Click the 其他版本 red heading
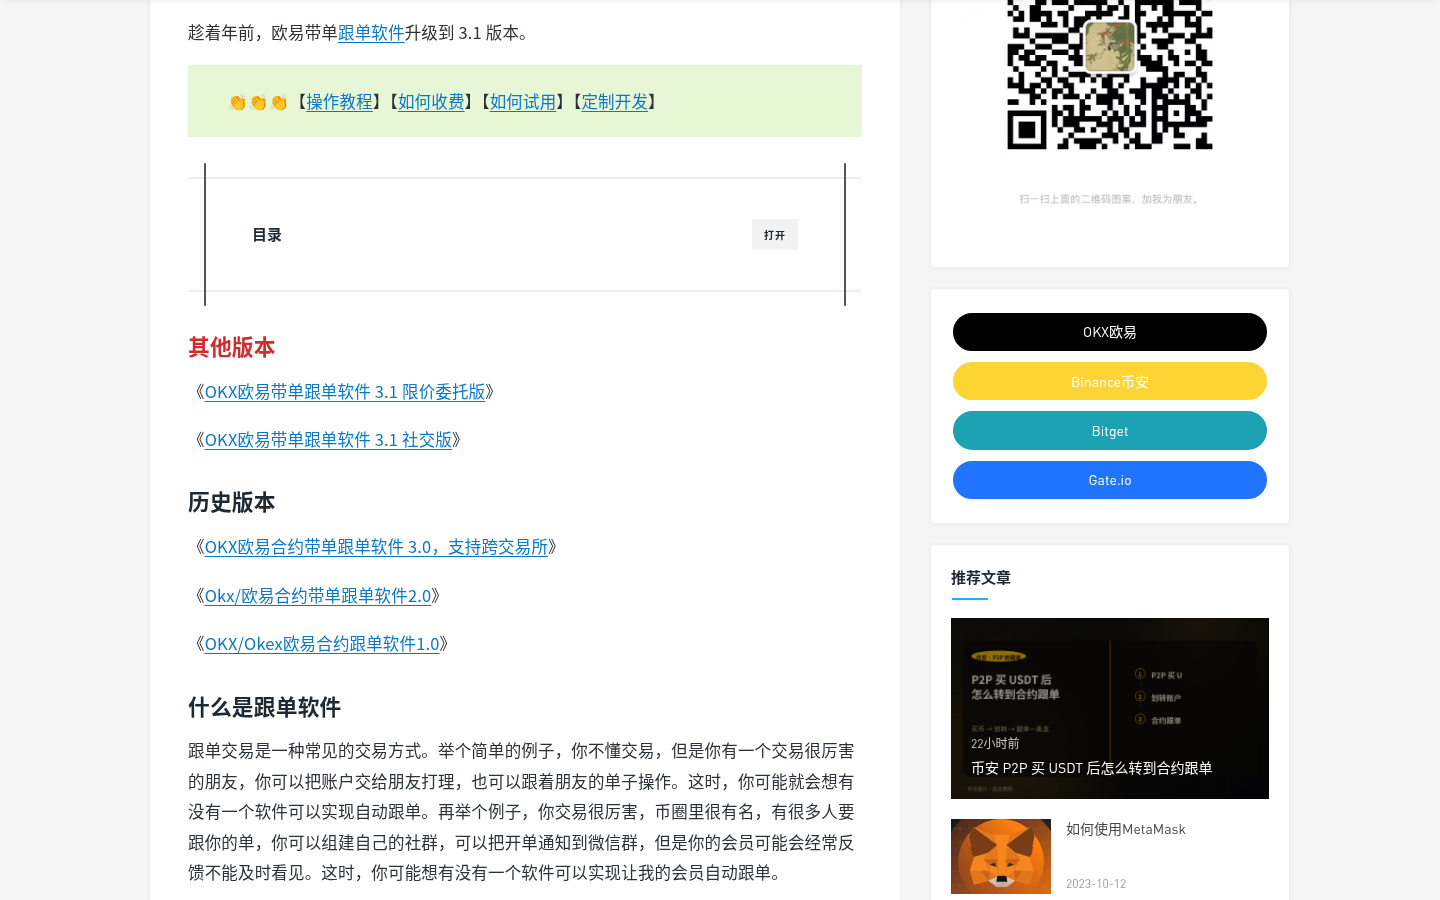 pos(231,348)
